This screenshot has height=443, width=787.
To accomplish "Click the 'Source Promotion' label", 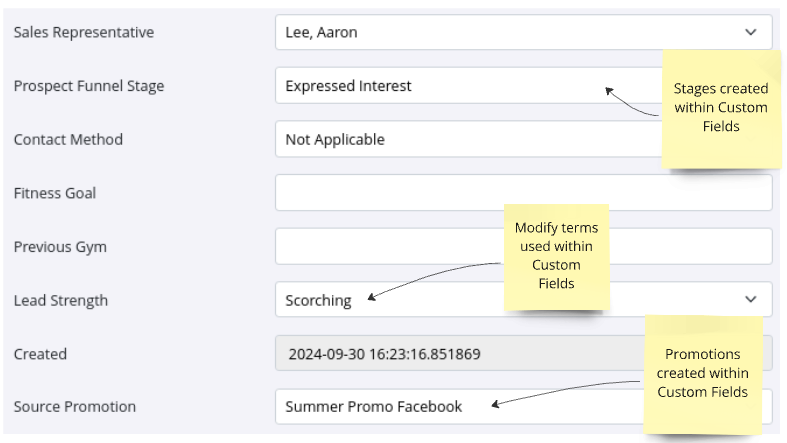I will tap(75, 407).
